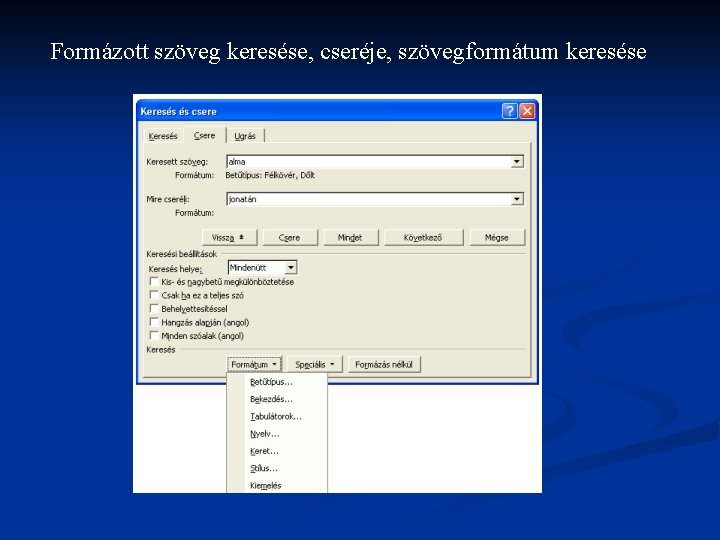The image size is (720, 540).
Task: Pick Stílus... from the menu
Action: pyautogui.click(x=277, y=468)
